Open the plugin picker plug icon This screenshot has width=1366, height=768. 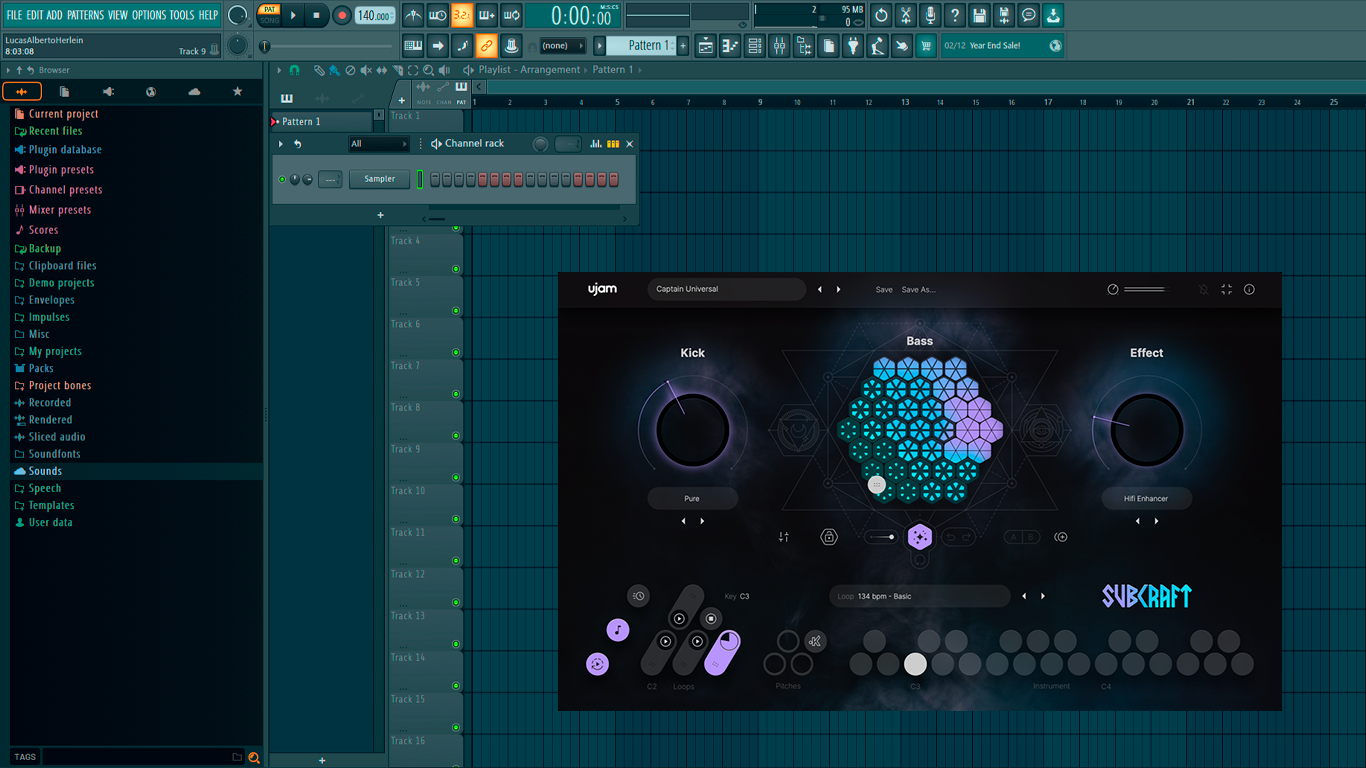(x=853, y=46)
